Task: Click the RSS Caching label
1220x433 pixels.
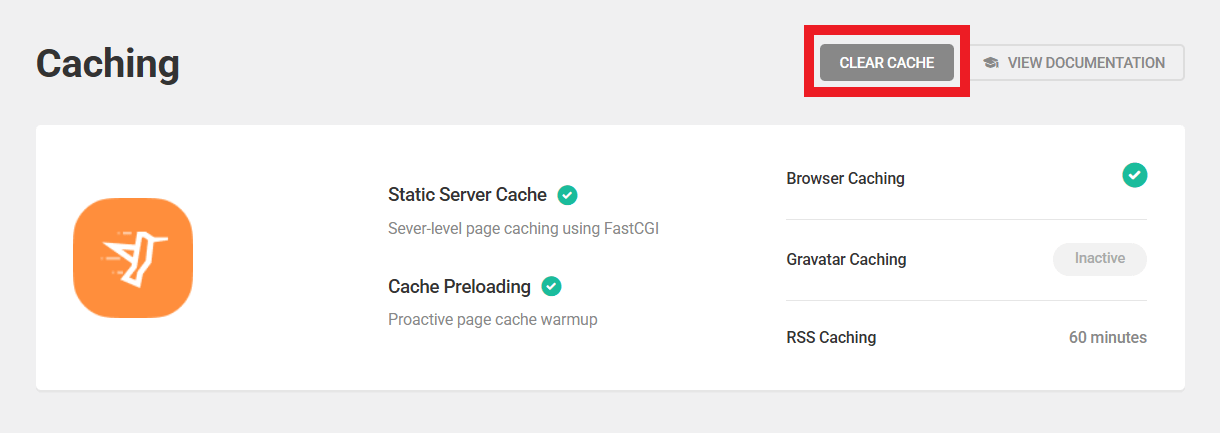Action: 831,338
